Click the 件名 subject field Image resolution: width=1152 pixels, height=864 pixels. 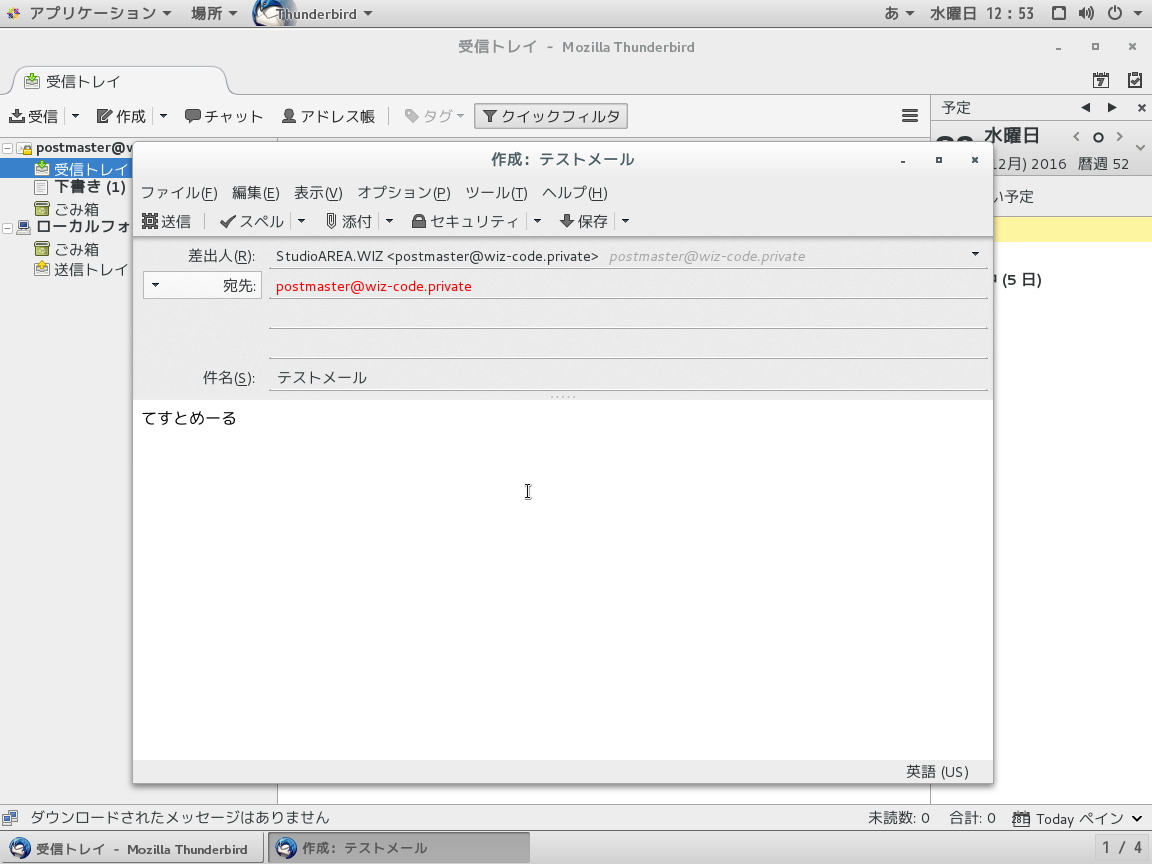(628, 378)
